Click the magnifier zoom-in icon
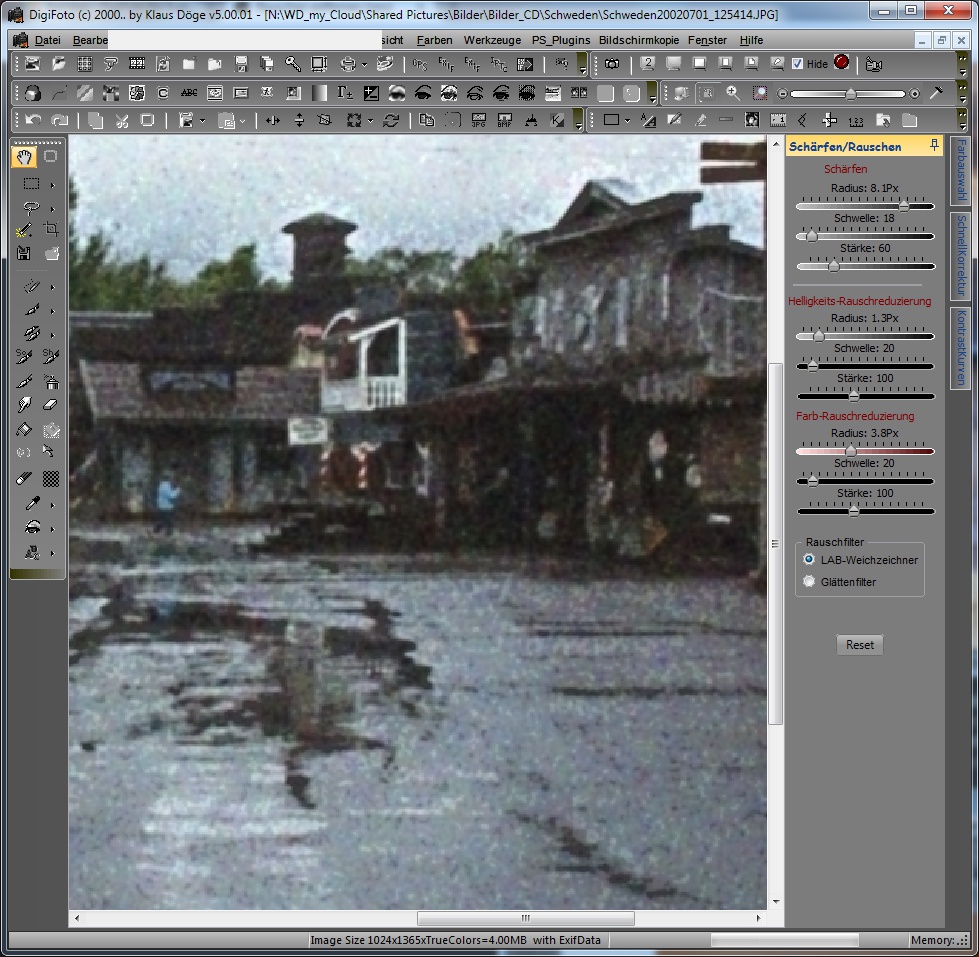979x957 pixels. pyautogui.click(x=733, y=93)
